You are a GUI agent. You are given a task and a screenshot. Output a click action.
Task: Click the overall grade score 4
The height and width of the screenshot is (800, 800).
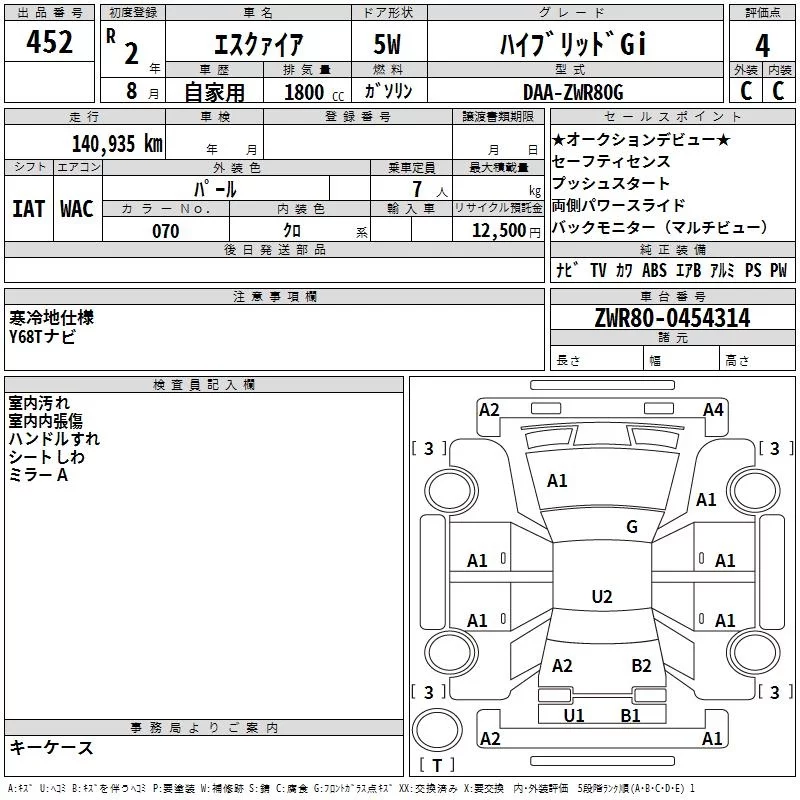[x=762, y=46]
